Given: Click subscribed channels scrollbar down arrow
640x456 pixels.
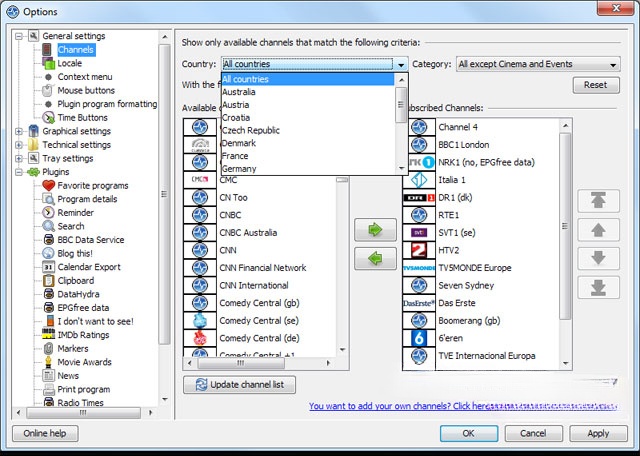Looking at the screenshot, I should click(x=565, y=363).
